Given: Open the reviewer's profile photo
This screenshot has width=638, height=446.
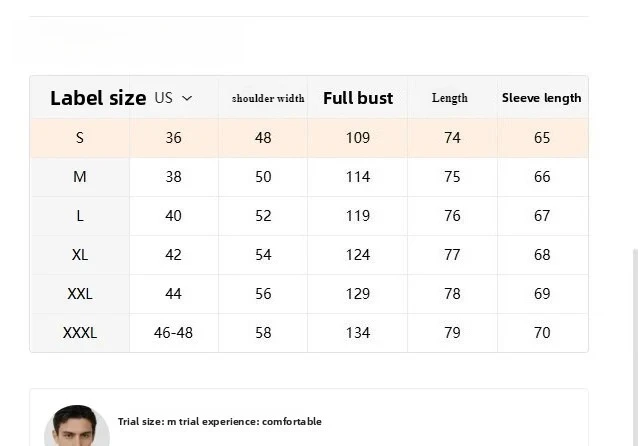Looking at the screenshot, I should (x=76, y=428).
